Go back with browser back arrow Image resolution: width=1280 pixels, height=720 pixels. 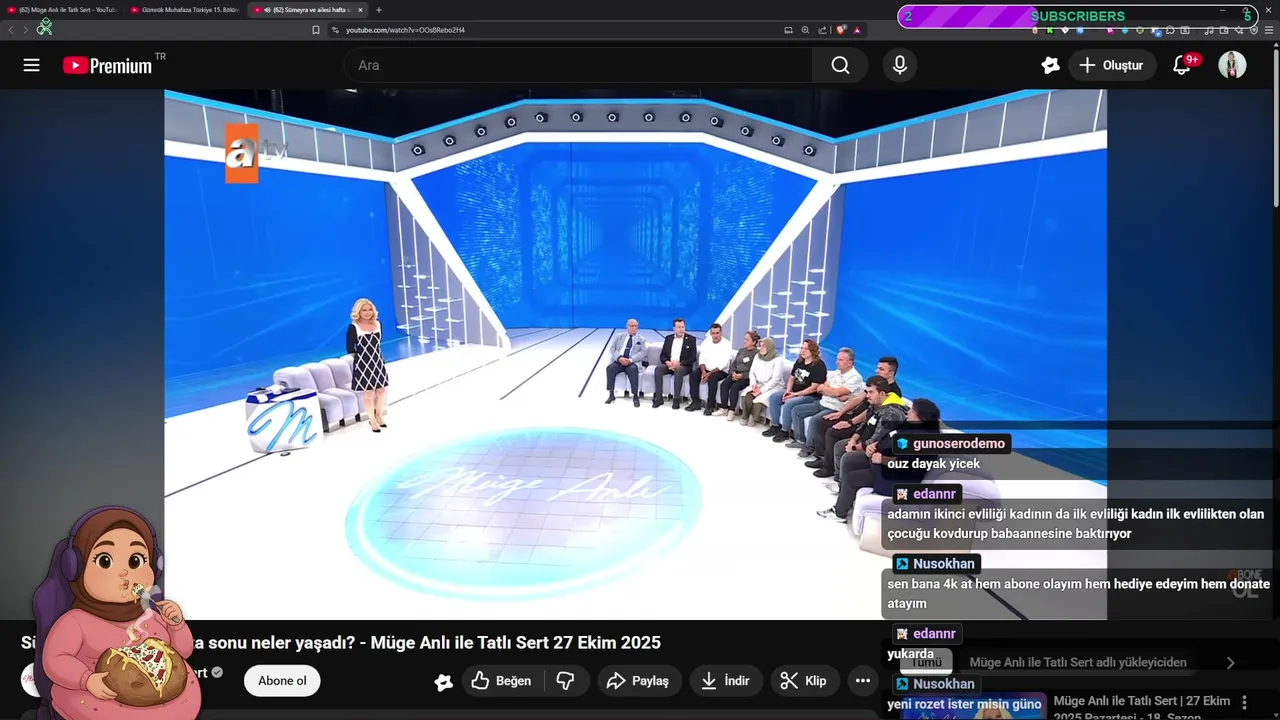pos(11,30)
